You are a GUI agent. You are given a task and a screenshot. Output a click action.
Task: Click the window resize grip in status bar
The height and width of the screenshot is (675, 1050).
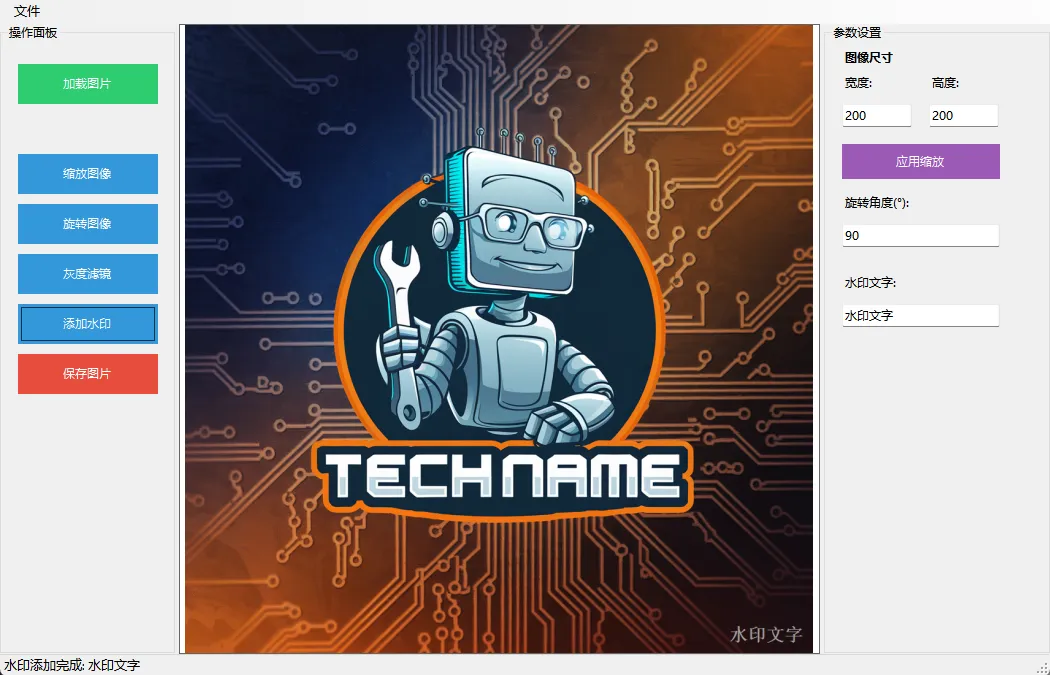1042,667
